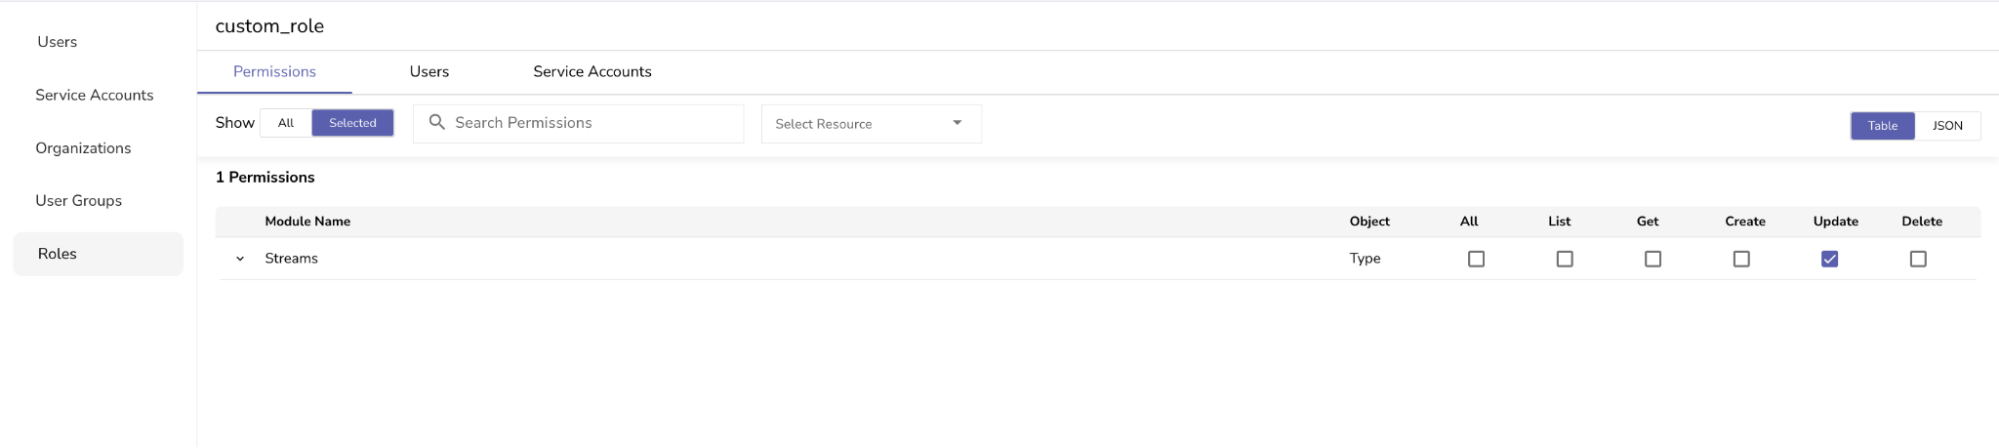Screen dimensions: 1999x448
Task: Go to User Groups in sidebar
Action: point(79,201)
